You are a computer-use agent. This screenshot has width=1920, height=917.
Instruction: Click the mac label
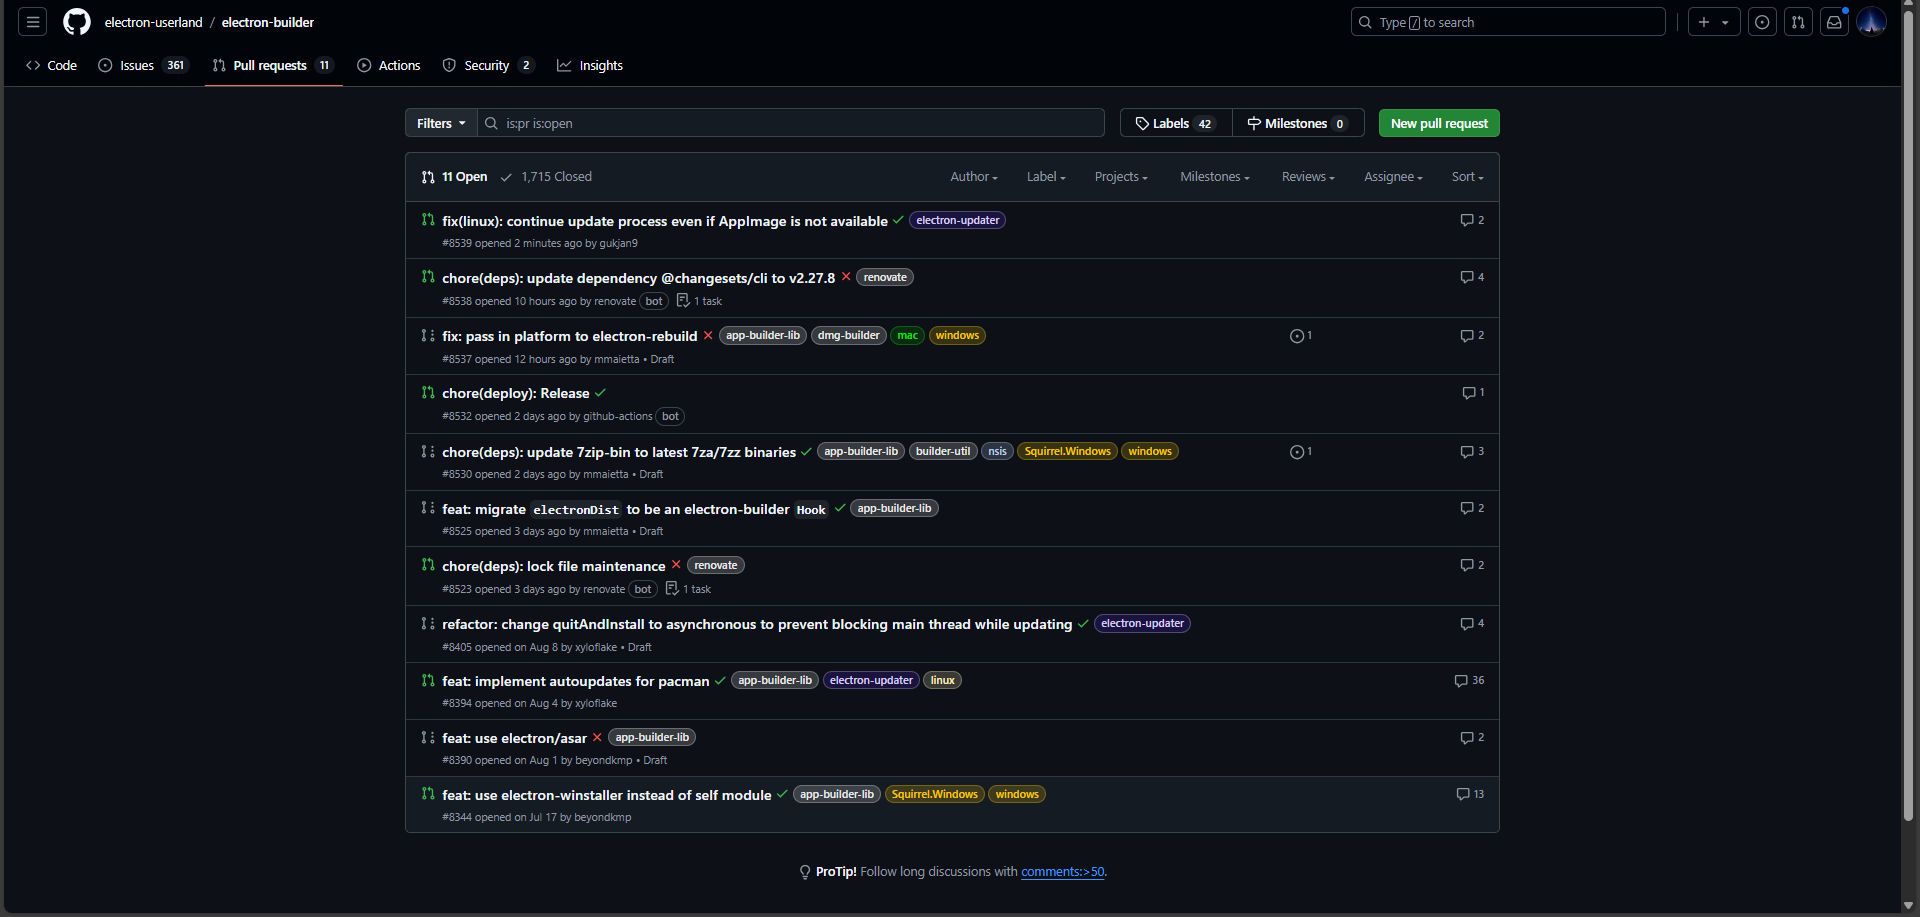tap(908, 336)
